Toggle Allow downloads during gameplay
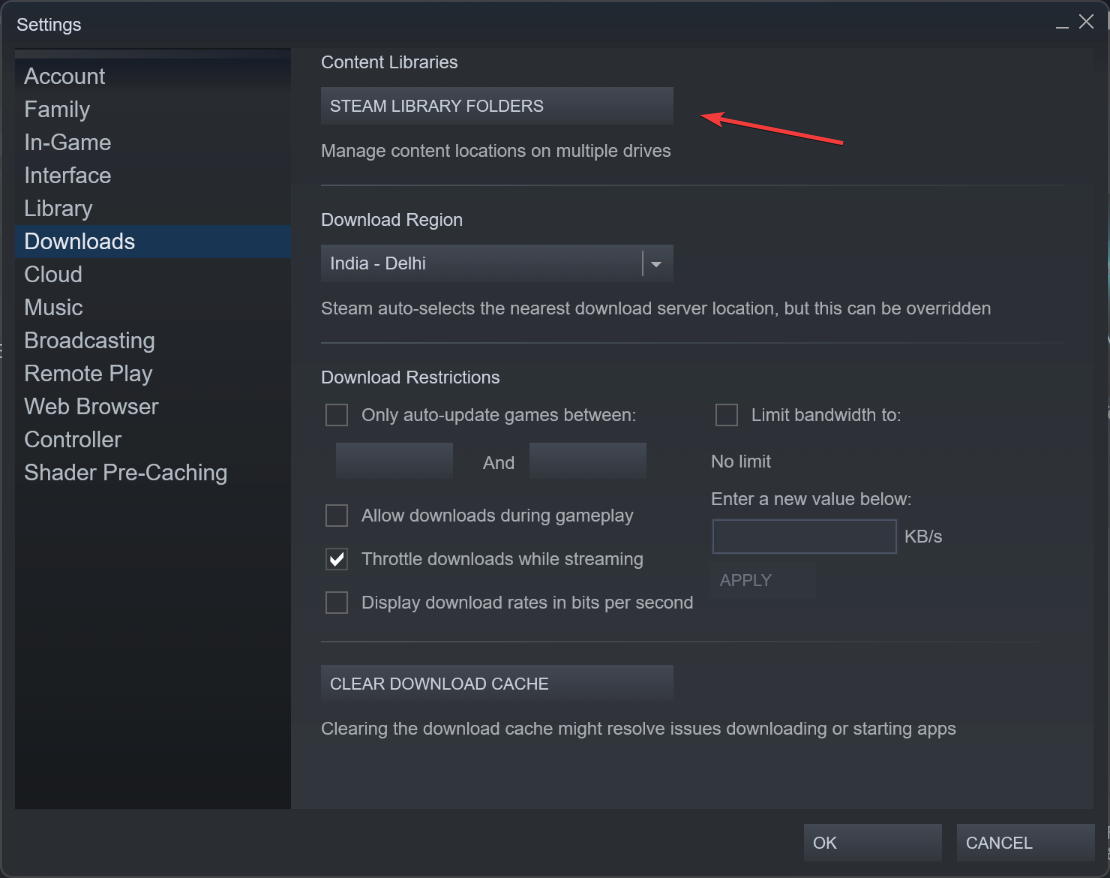Screen dimensions: 1110x878 click(336, 515)
